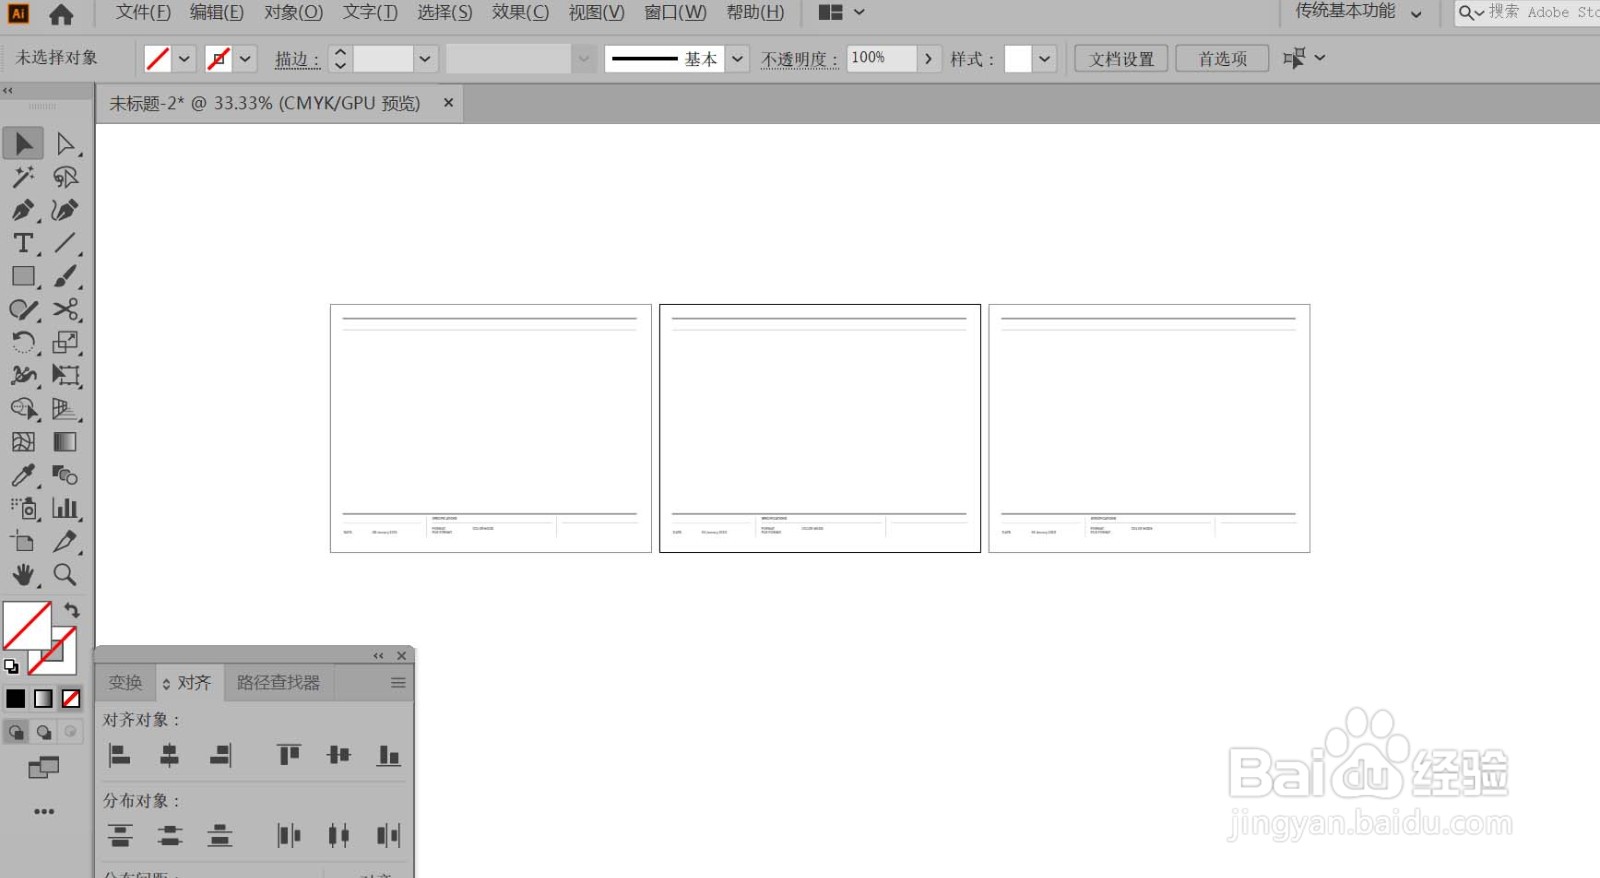Switch to 变换 tab
The image size is (1600, 878).
point(126,683)
